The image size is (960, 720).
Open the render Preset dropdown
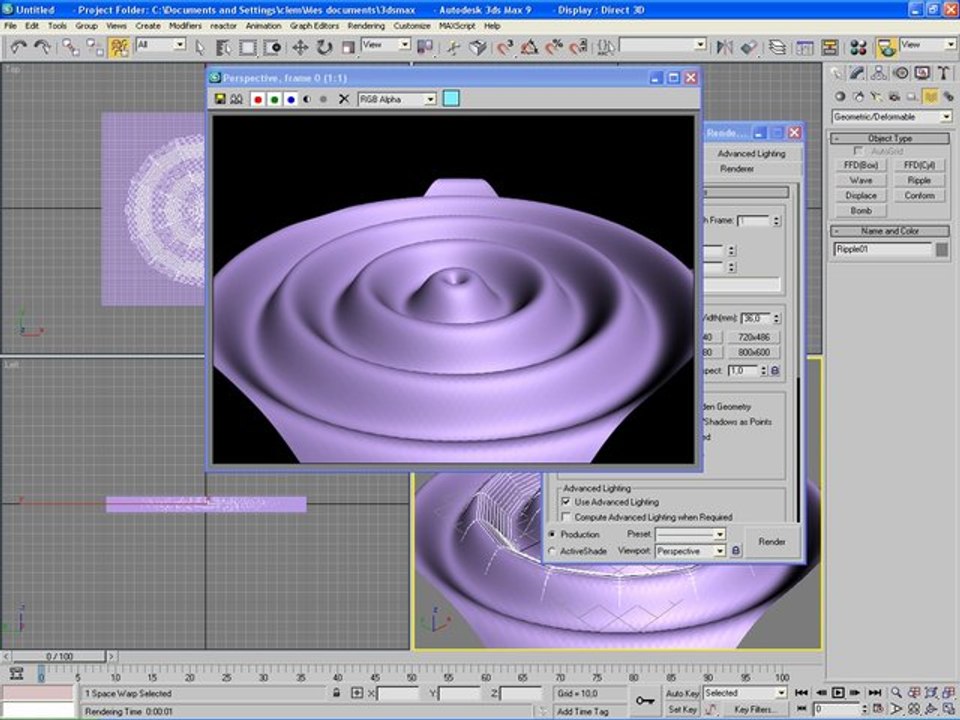click(x=690, y=534)
